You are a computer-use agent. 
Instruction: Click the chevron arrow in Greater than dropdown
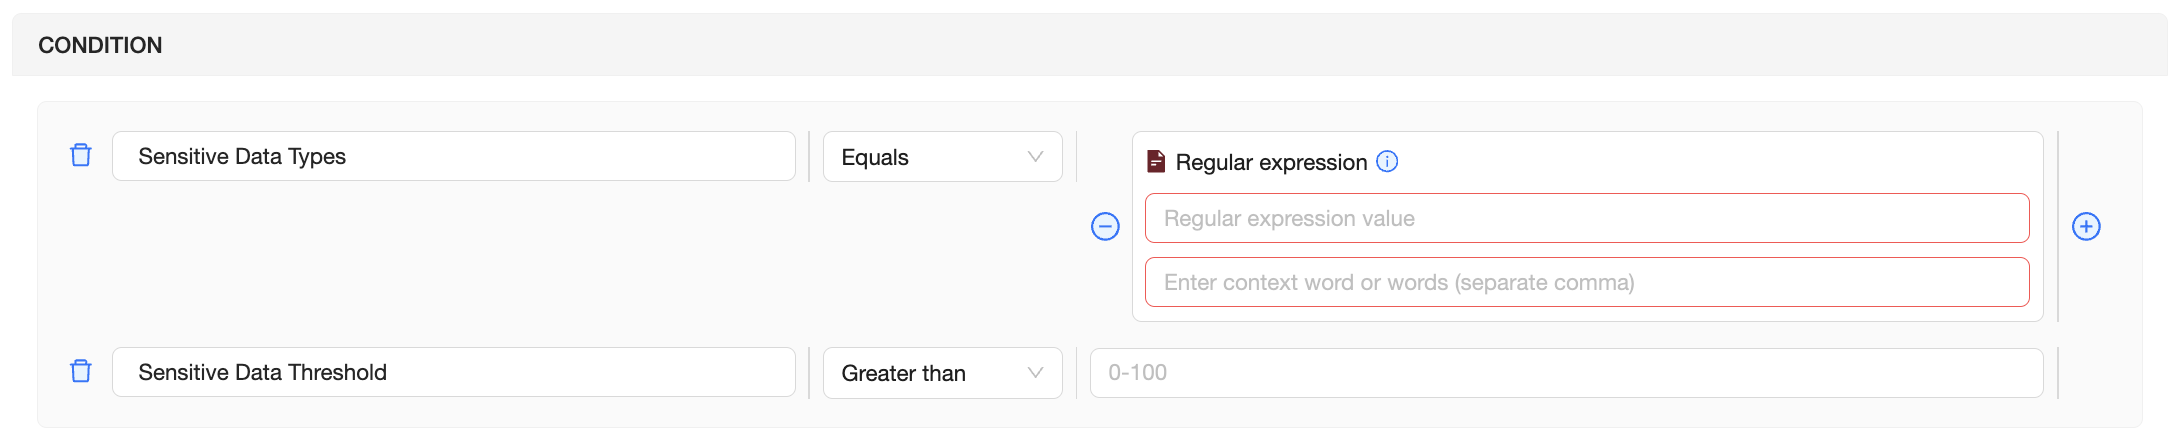[1035, 373]
